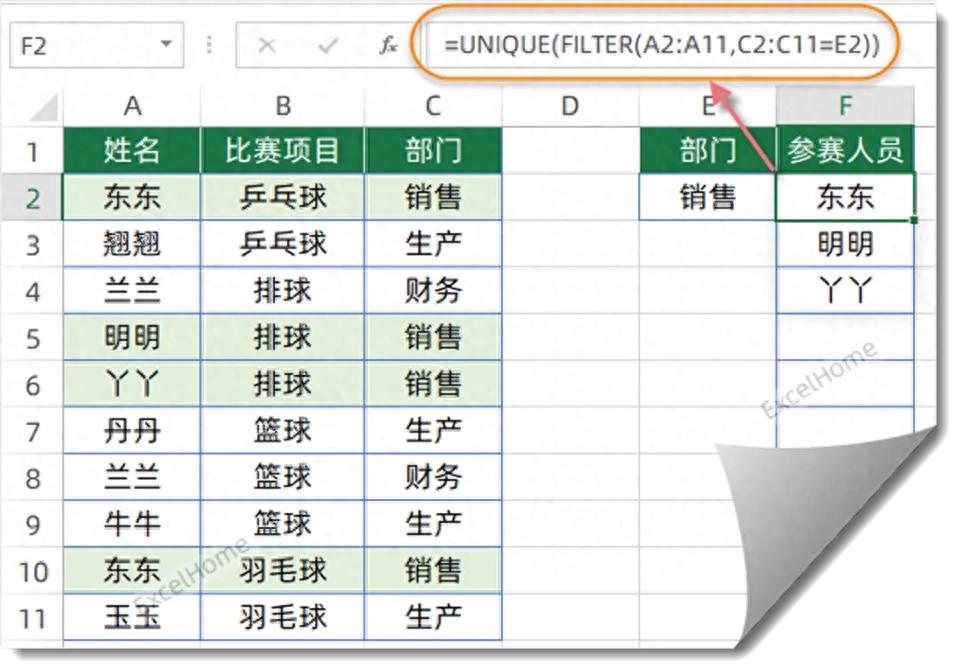Select cell C3 containing 生产
Screen dimensions: 960x672
(x=433, y=244)
